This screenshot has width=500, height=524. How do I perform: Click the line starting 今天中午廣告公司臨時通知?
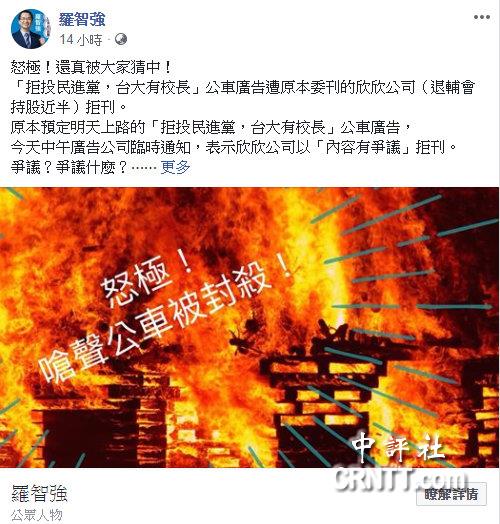click(234, 147)
